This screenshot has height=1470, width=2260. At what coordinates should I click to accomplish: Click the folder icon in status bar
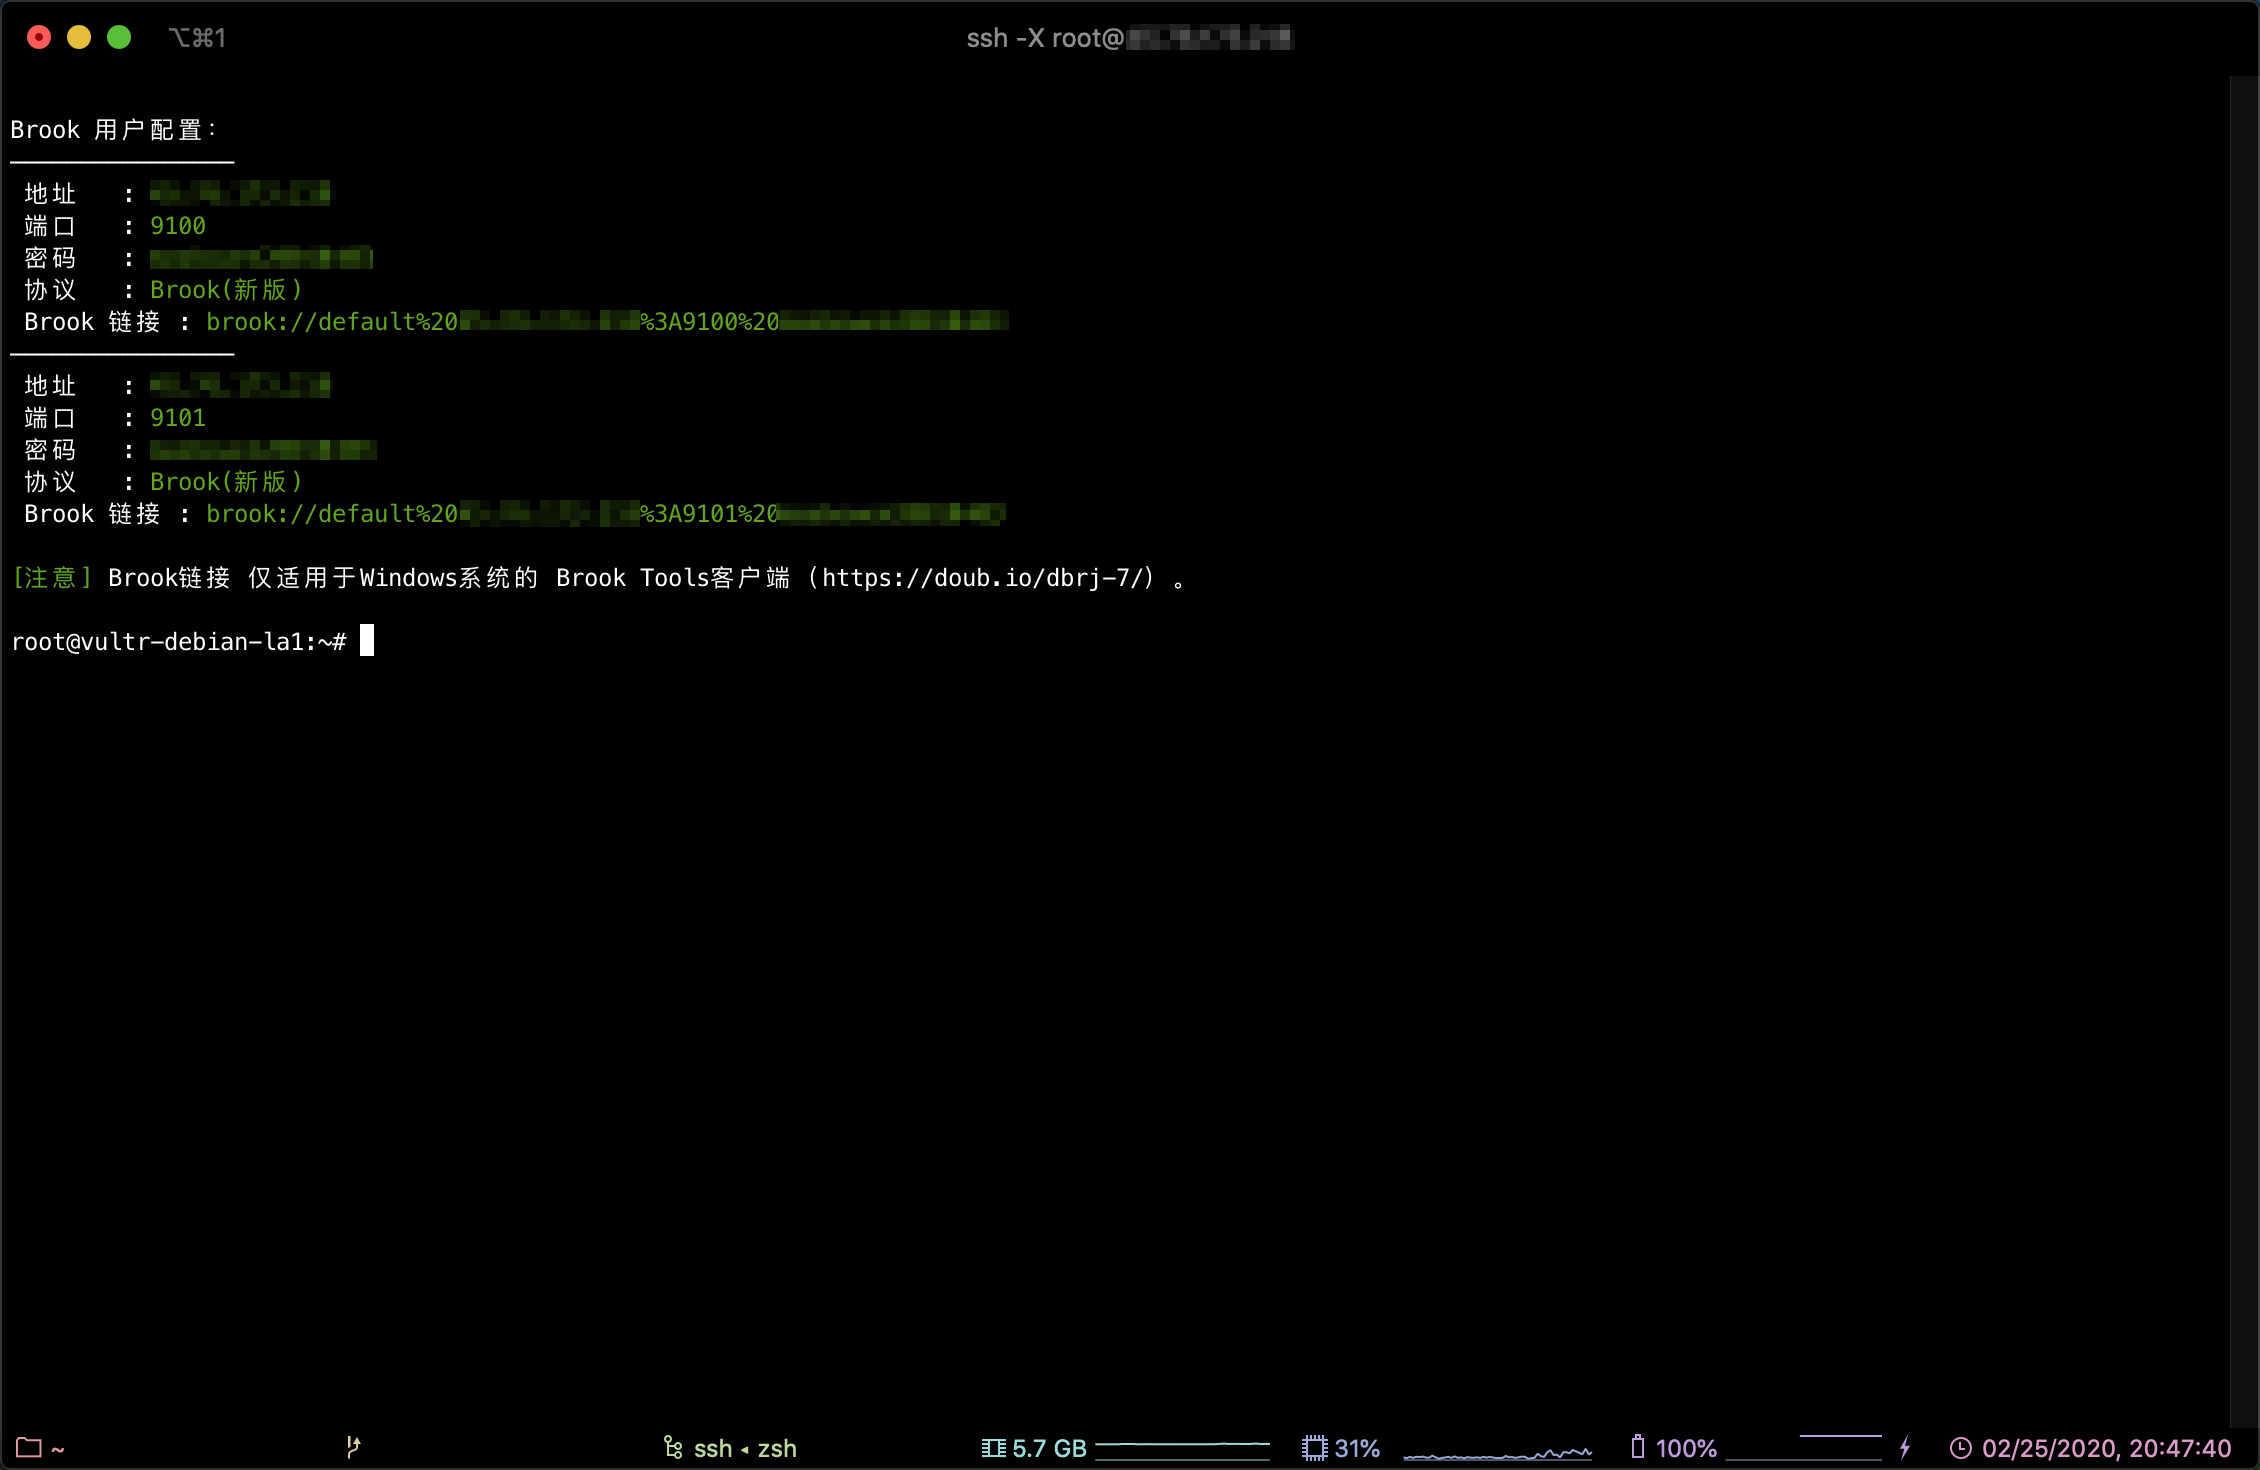pos(28,1448)
